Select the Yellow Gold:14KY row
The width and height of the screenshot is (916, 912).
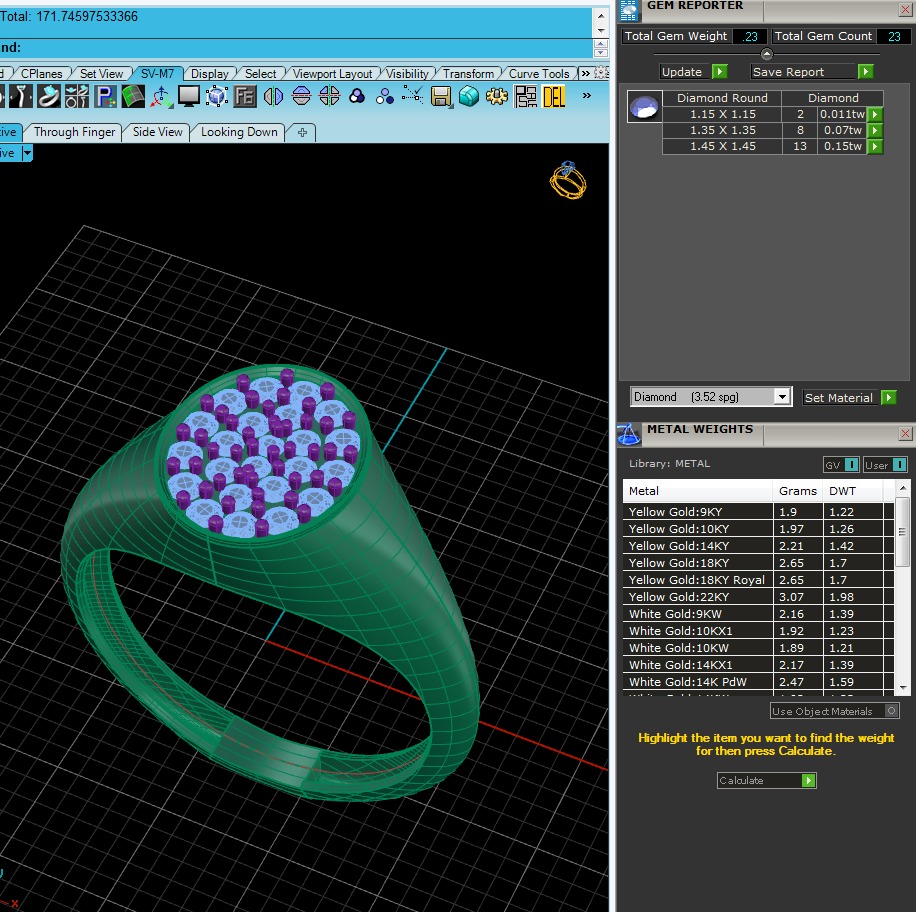(x=758, y=546)
